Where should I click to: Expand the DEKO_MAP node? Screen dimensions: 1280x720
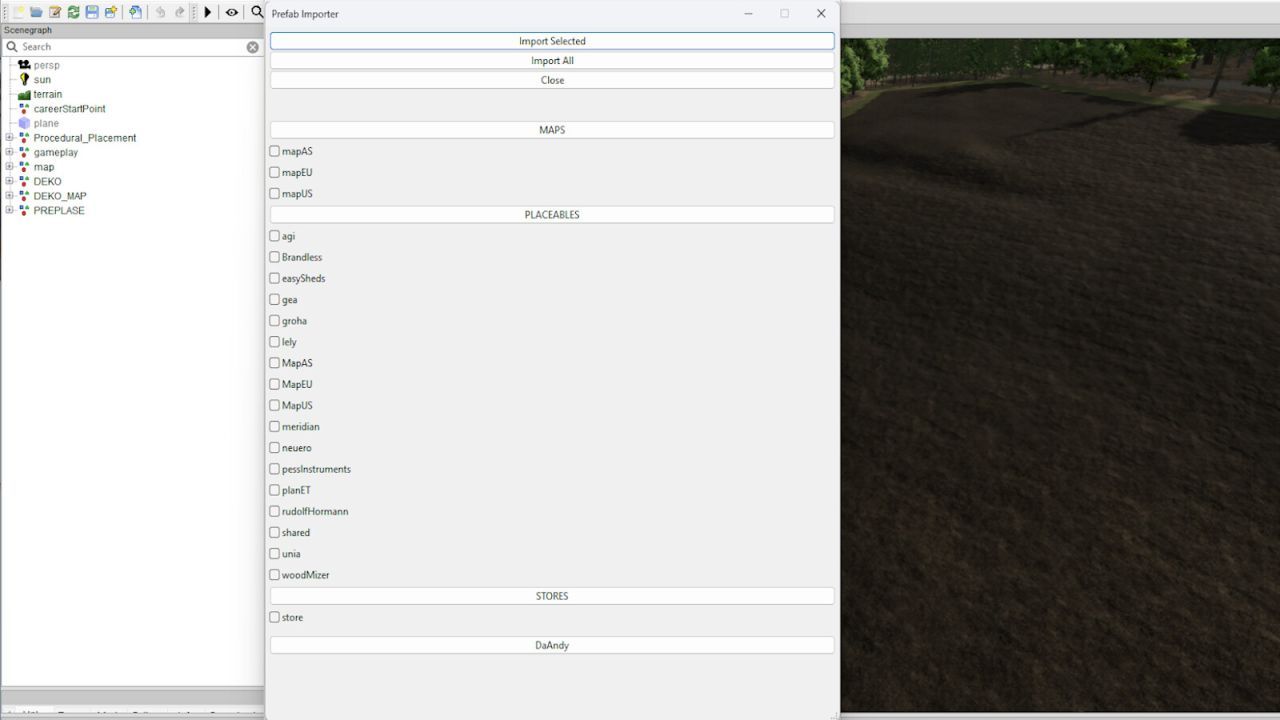9,196
